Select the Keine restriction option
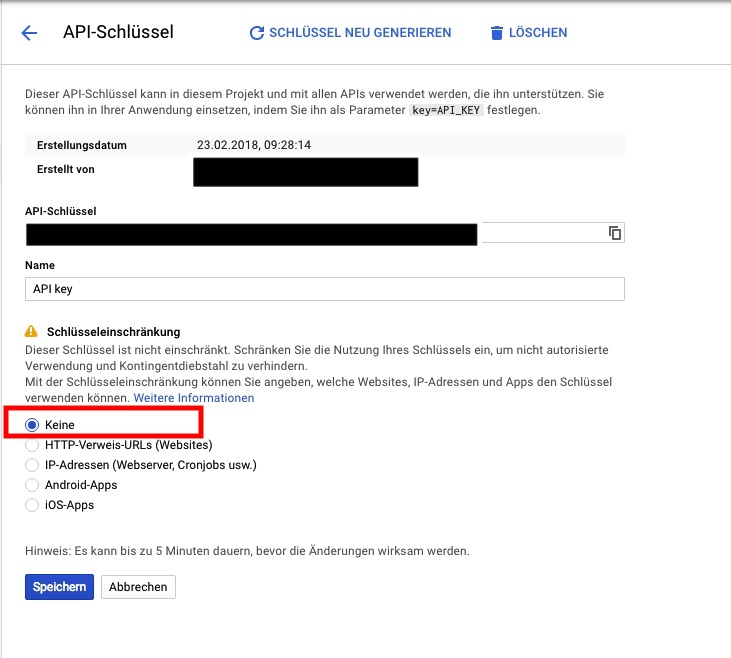Image resolution: width=731 pixels, height=658 pixels. click(x=32, y=425)
